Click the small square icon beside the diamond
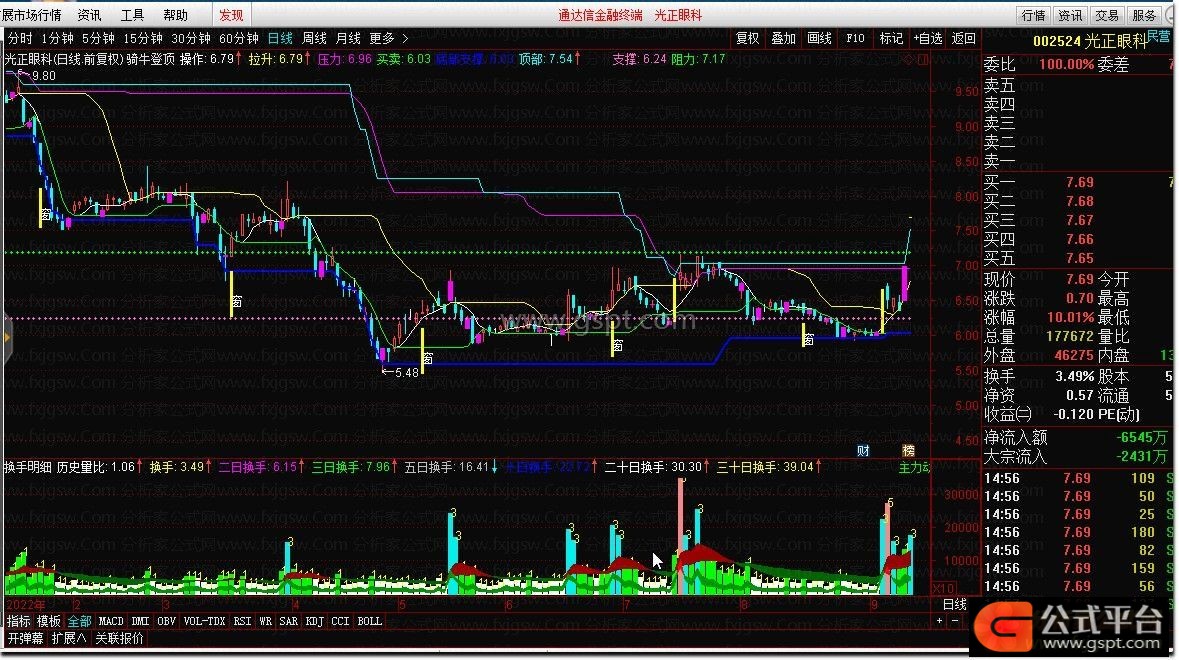This screenshot has height=660, width=1179. [923, 59]
